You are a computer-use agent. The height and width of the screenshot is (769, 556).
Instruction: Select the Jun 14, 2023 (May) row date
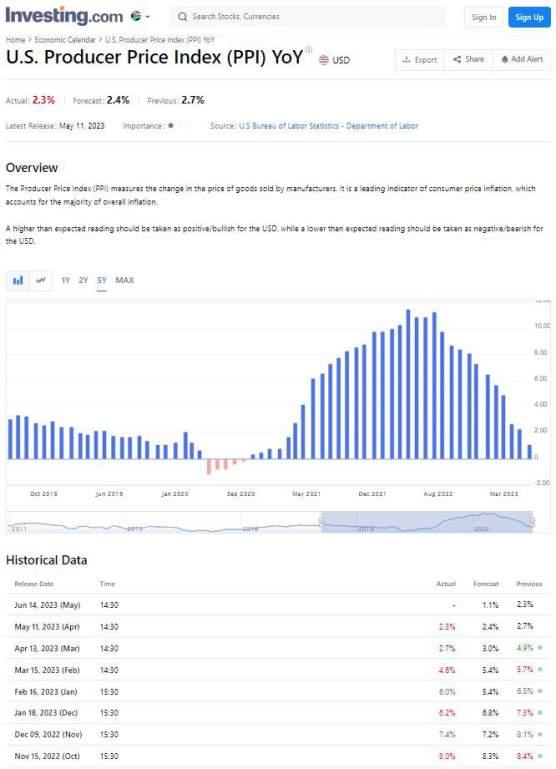[x=47, y=605]
